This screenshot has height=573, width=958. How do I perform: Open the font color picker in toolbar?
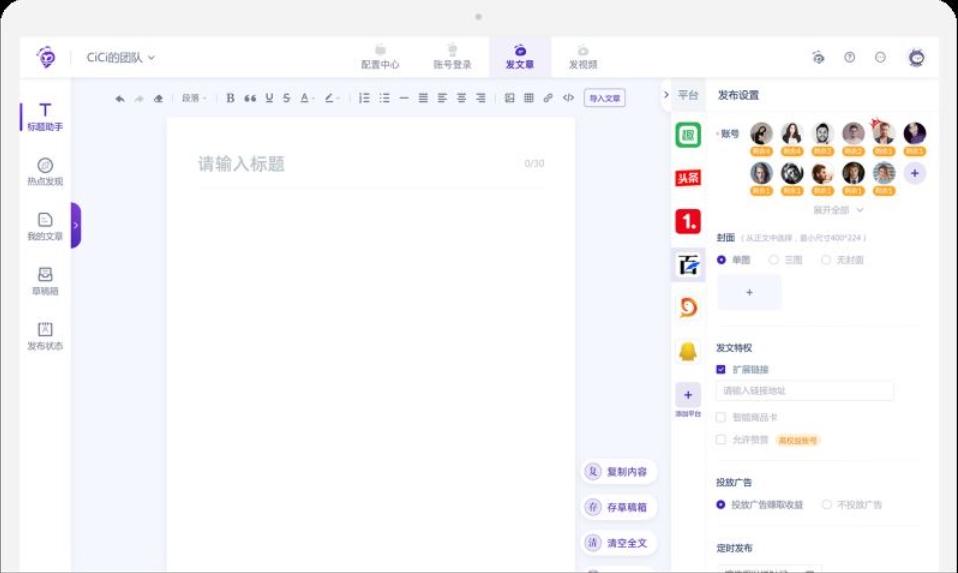(307, 98)
